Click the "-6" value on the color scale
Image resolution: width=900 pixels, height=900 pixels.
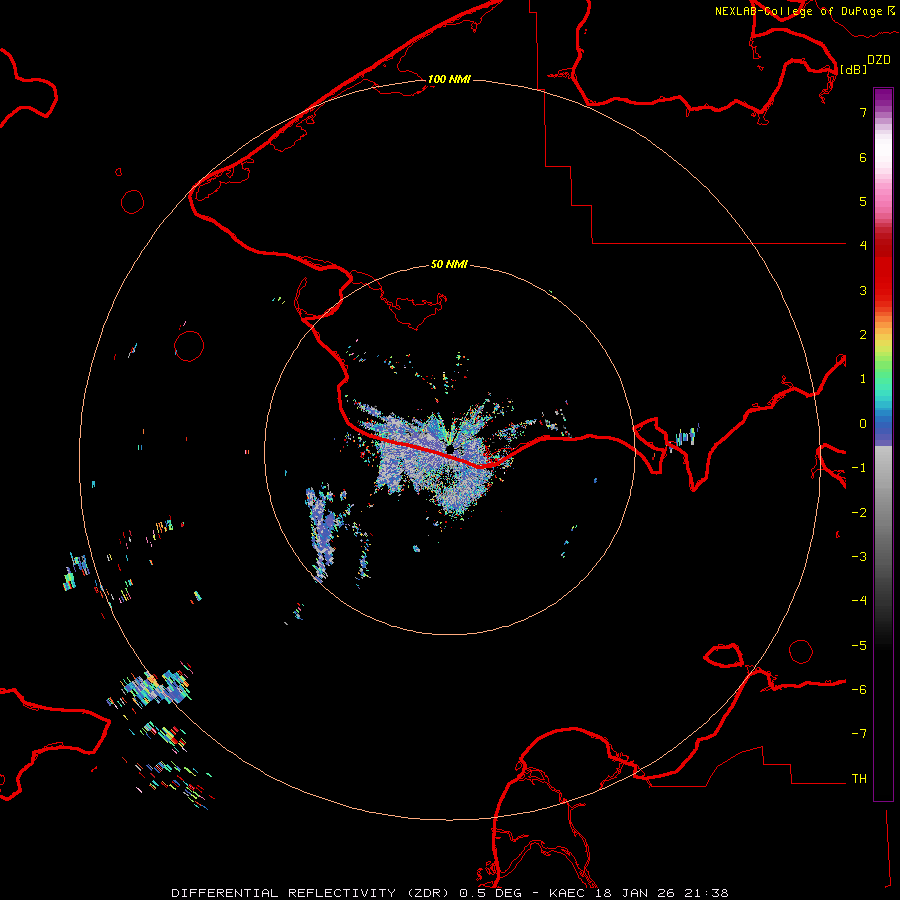coord(859,690)
